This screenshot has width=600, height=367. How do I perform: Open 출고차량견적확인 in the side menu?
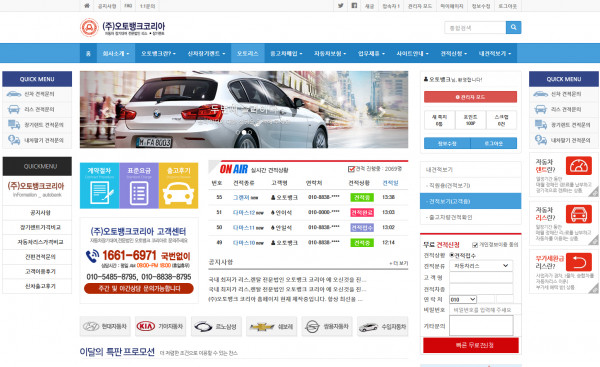coord(471,217)
